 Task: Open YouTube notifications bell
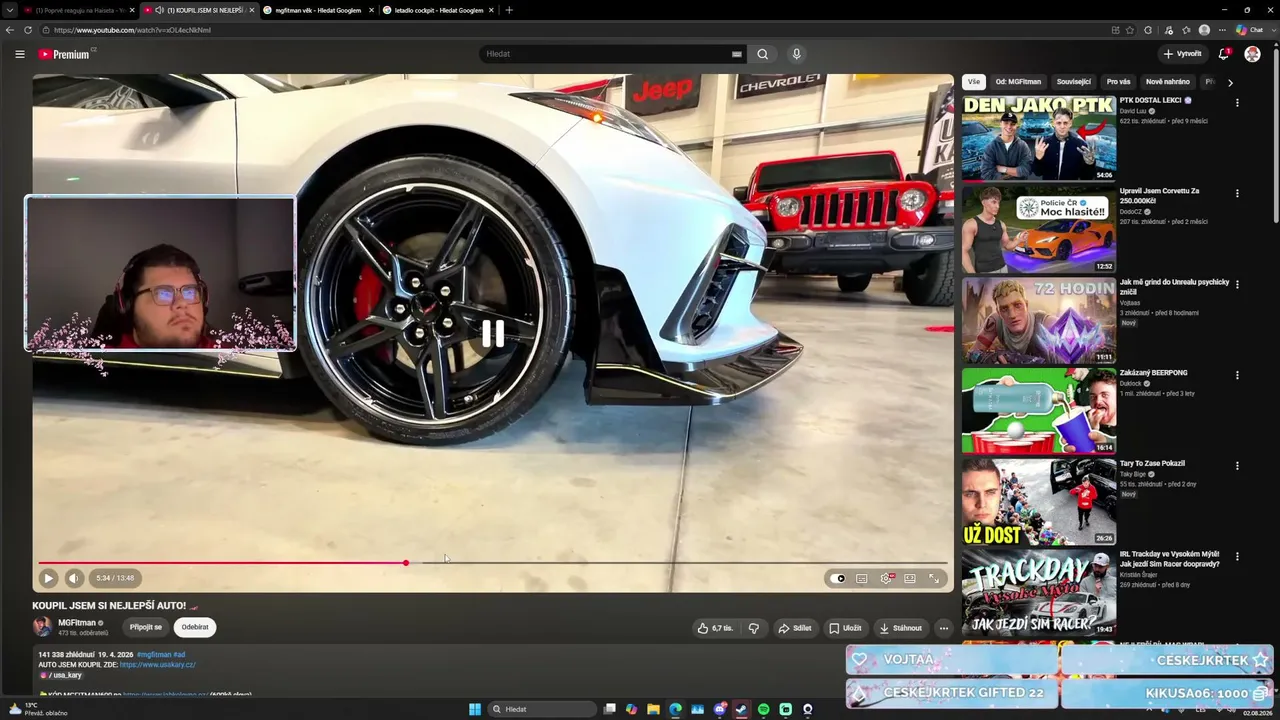point(1223,54)
